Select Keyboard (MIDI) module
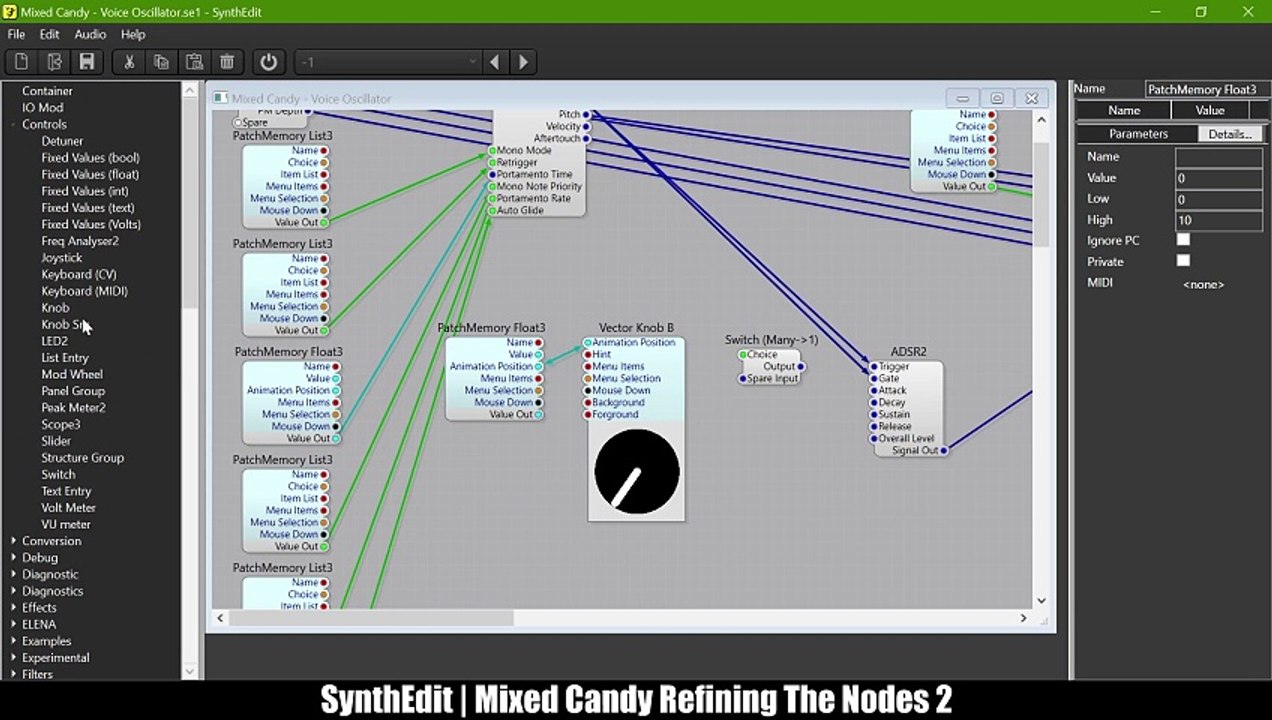This screenshot has height=720, width=1272. point(84,291)
